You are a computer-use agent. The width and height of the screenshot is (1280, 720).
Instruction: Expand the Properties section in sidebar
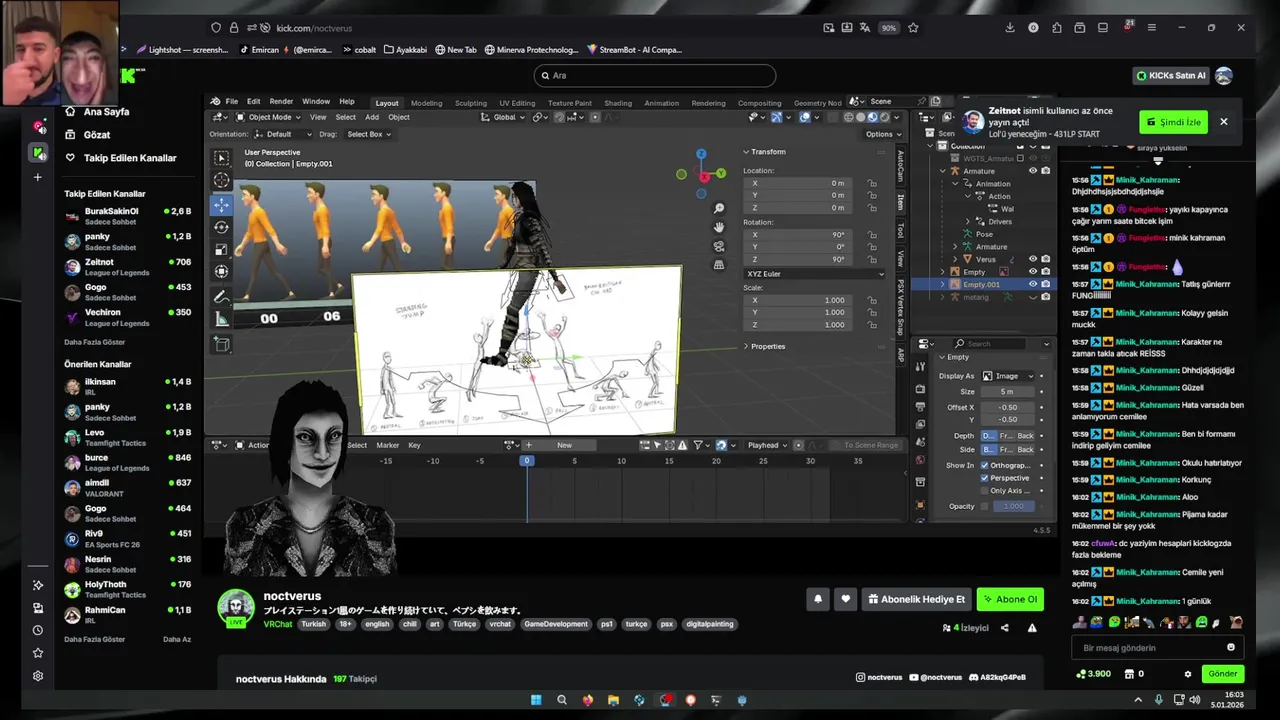765,346
